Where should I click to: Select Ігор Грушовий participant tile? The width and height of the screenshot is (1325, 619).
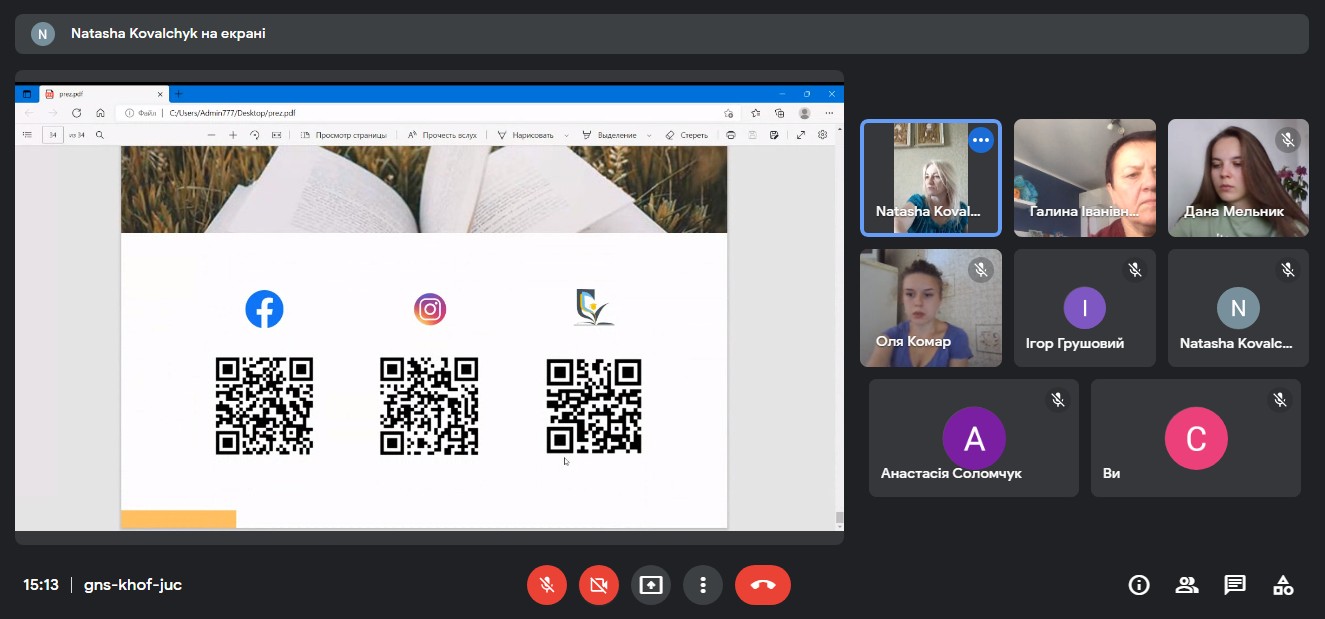coord(1085,308)
